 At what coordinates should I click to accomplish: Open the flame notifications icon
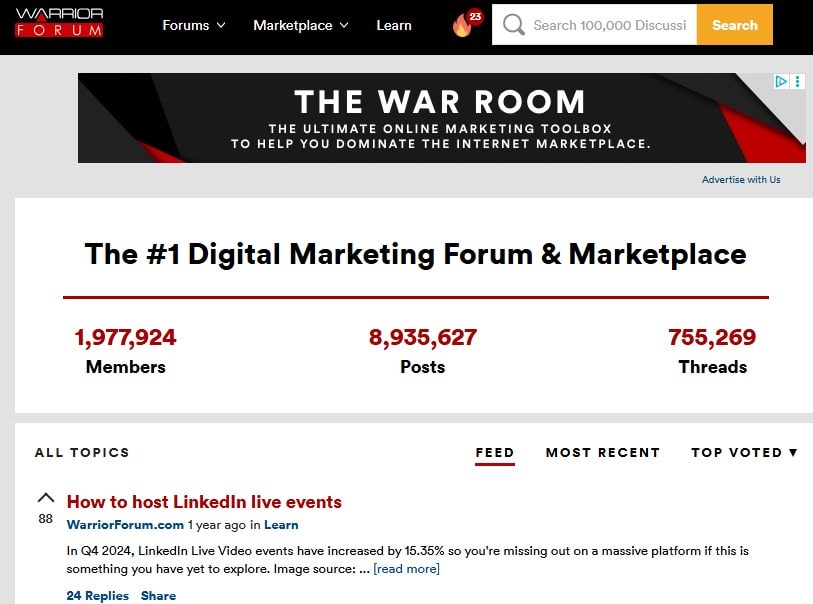[x=461, y=29]
